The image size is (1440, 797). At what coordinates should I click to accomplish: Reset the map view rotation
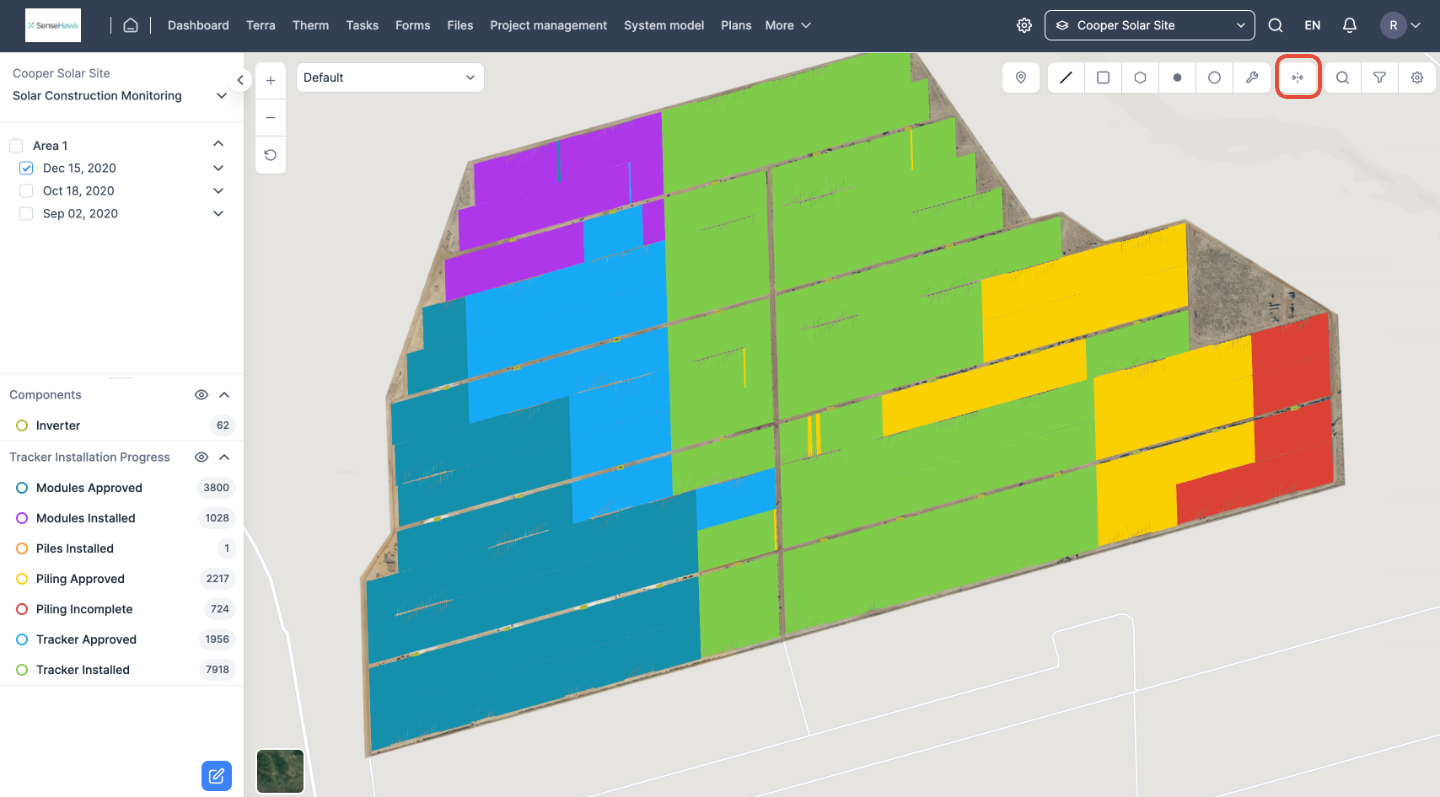point(270,155)
